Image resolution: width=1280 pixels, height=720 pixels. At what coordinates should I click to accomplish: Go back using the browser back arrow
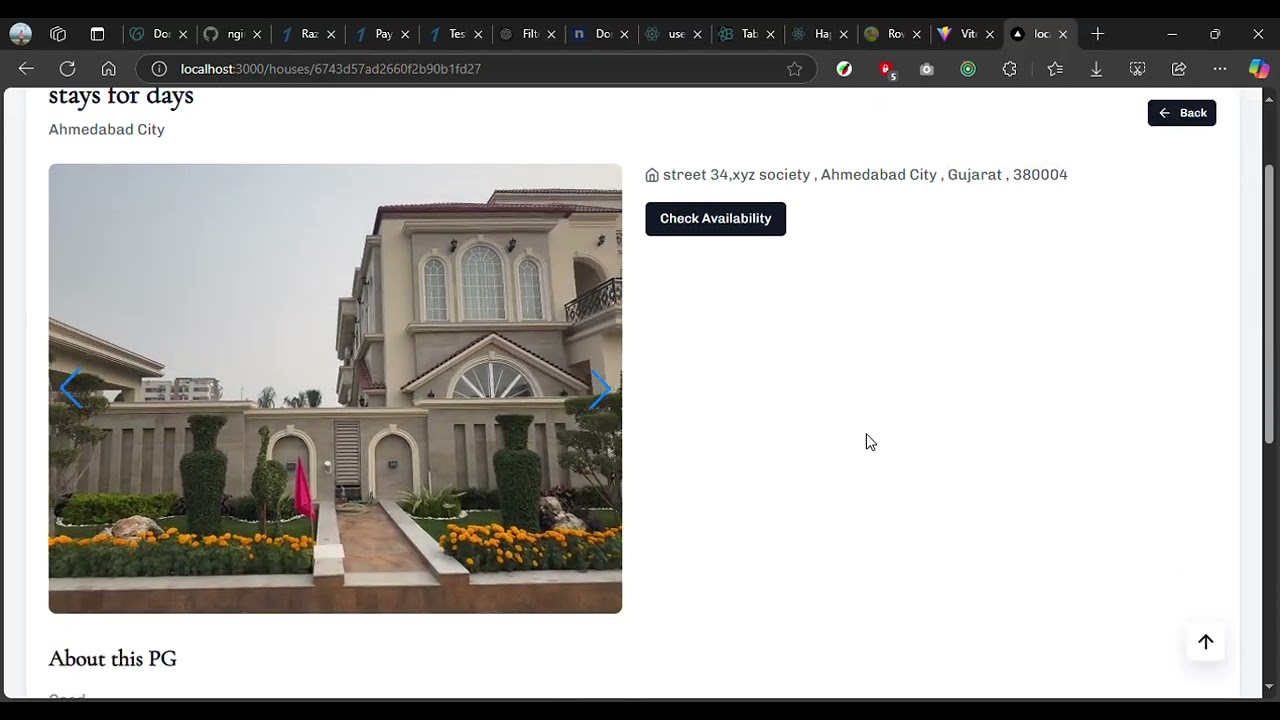point(26,69)
